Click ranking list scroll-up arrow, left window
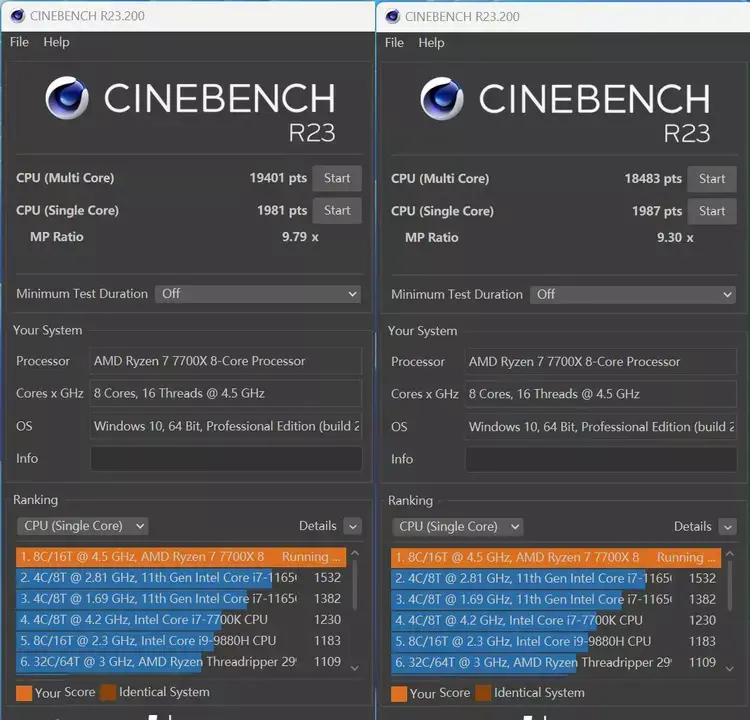This screenshot has width=750, height=720. click(354, 553)
